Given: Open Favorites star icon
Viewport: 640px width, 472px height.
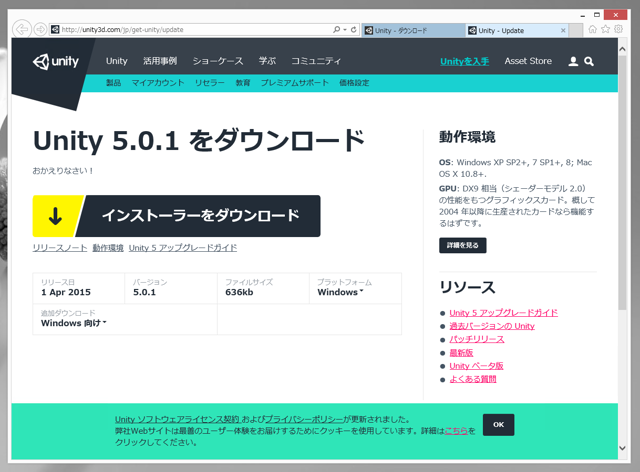Looking at the screenshot, I should pos(606,29).
